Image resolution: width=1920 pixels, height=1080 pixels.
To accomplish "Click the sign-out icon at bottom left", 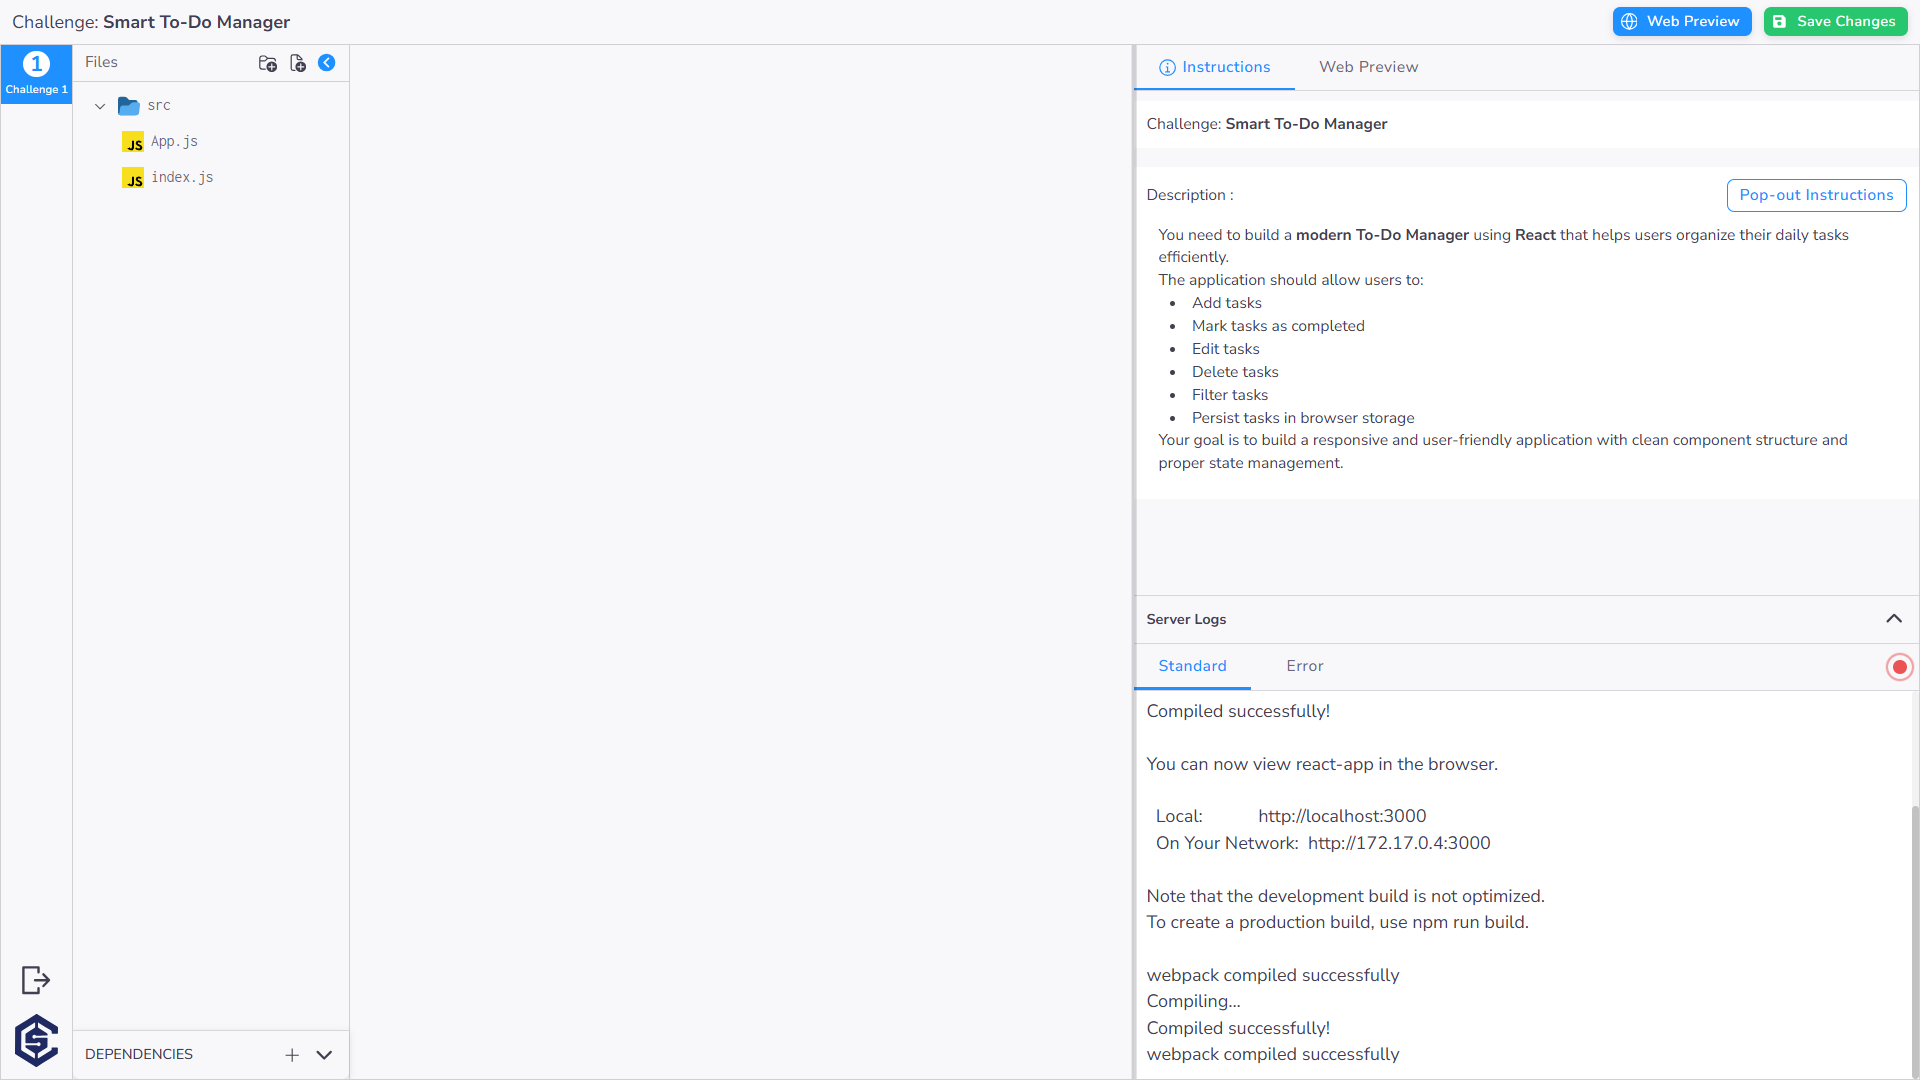I will pyautogui.click(x=34, y=980).
